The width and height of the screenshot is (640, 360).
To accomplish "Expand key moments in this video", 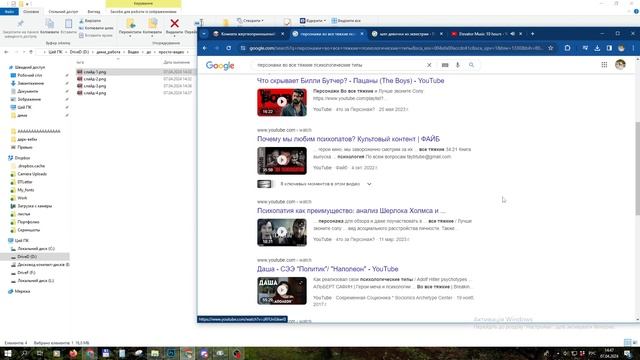I will [369, 184].
